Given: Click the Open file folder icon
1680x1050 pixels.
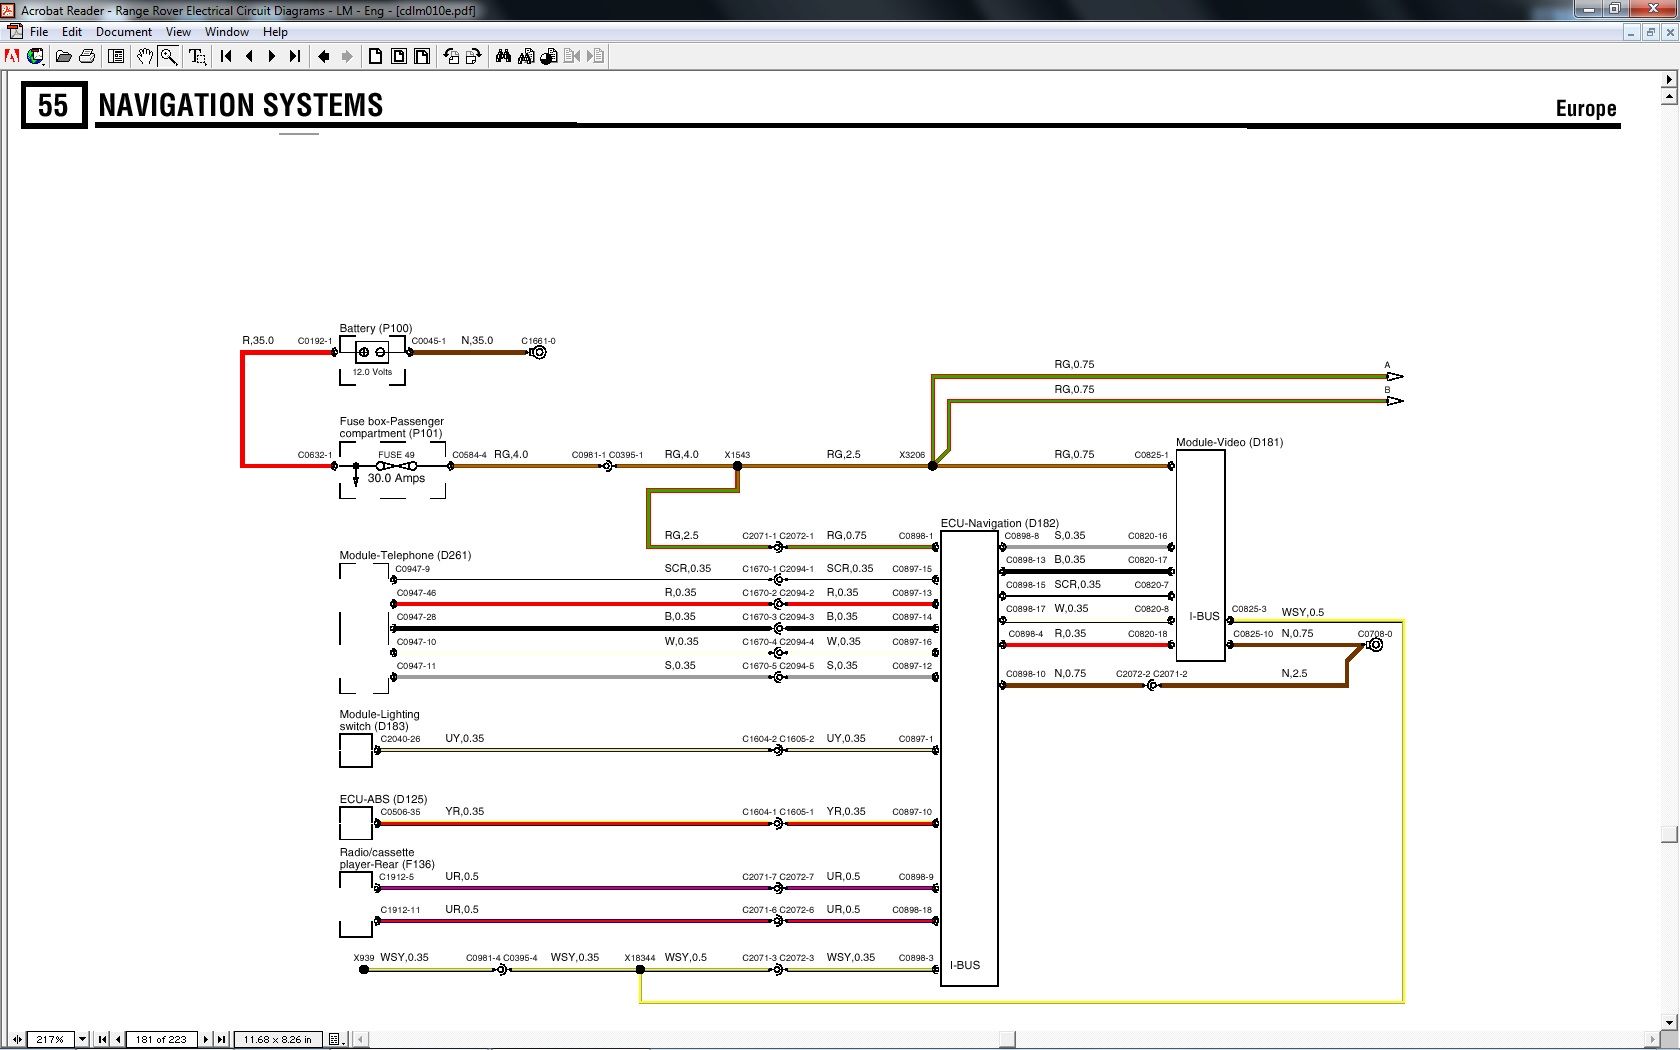Looking at the screenshot, I should pos(64,56).
